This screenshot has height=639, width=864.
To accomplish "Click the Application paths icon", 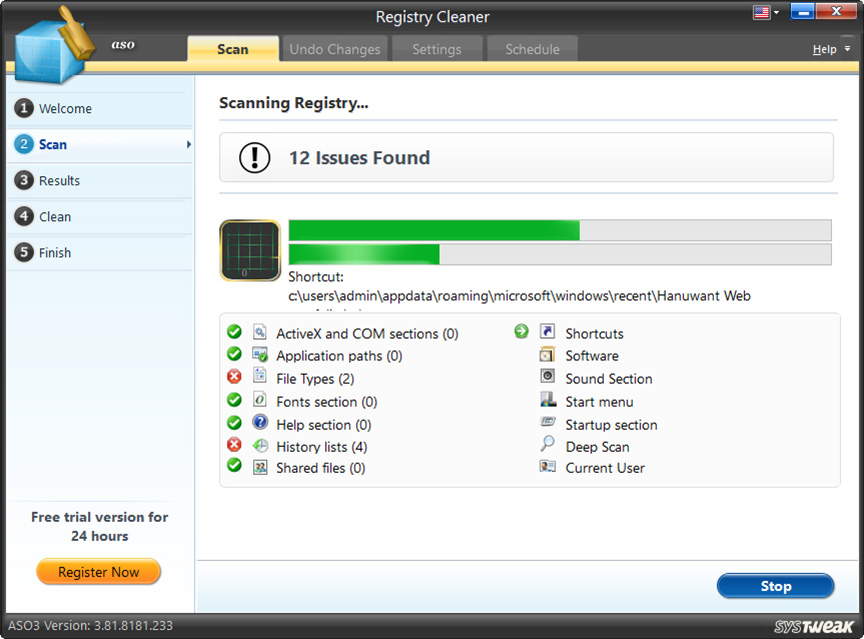I will pyautogui.click(x=261, y=354).
